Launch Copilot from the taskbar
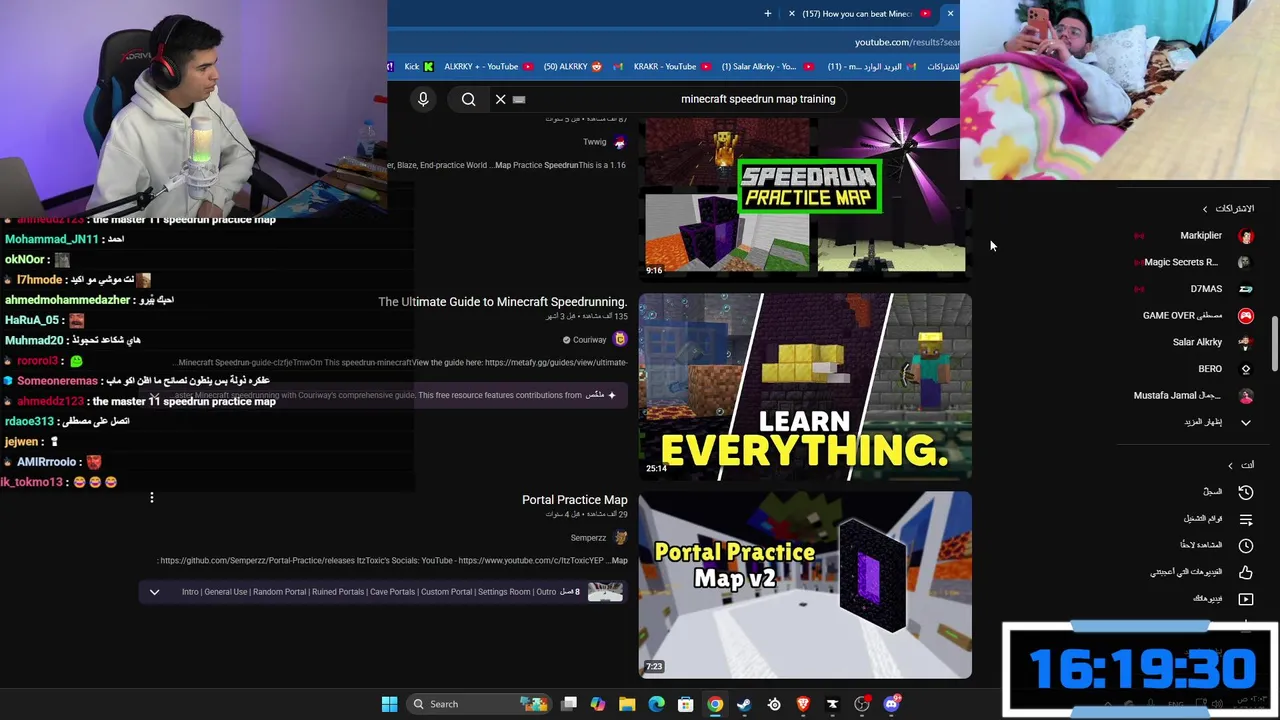The width and height of the screenshot is (1280, 720). pos(598,704)
